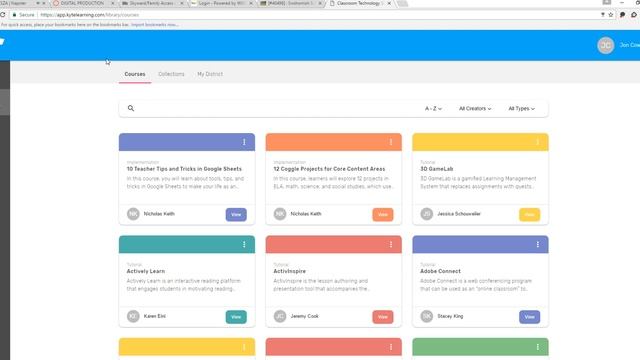Switch to the Login - Powered by browser tab

[x=222, y=3]
